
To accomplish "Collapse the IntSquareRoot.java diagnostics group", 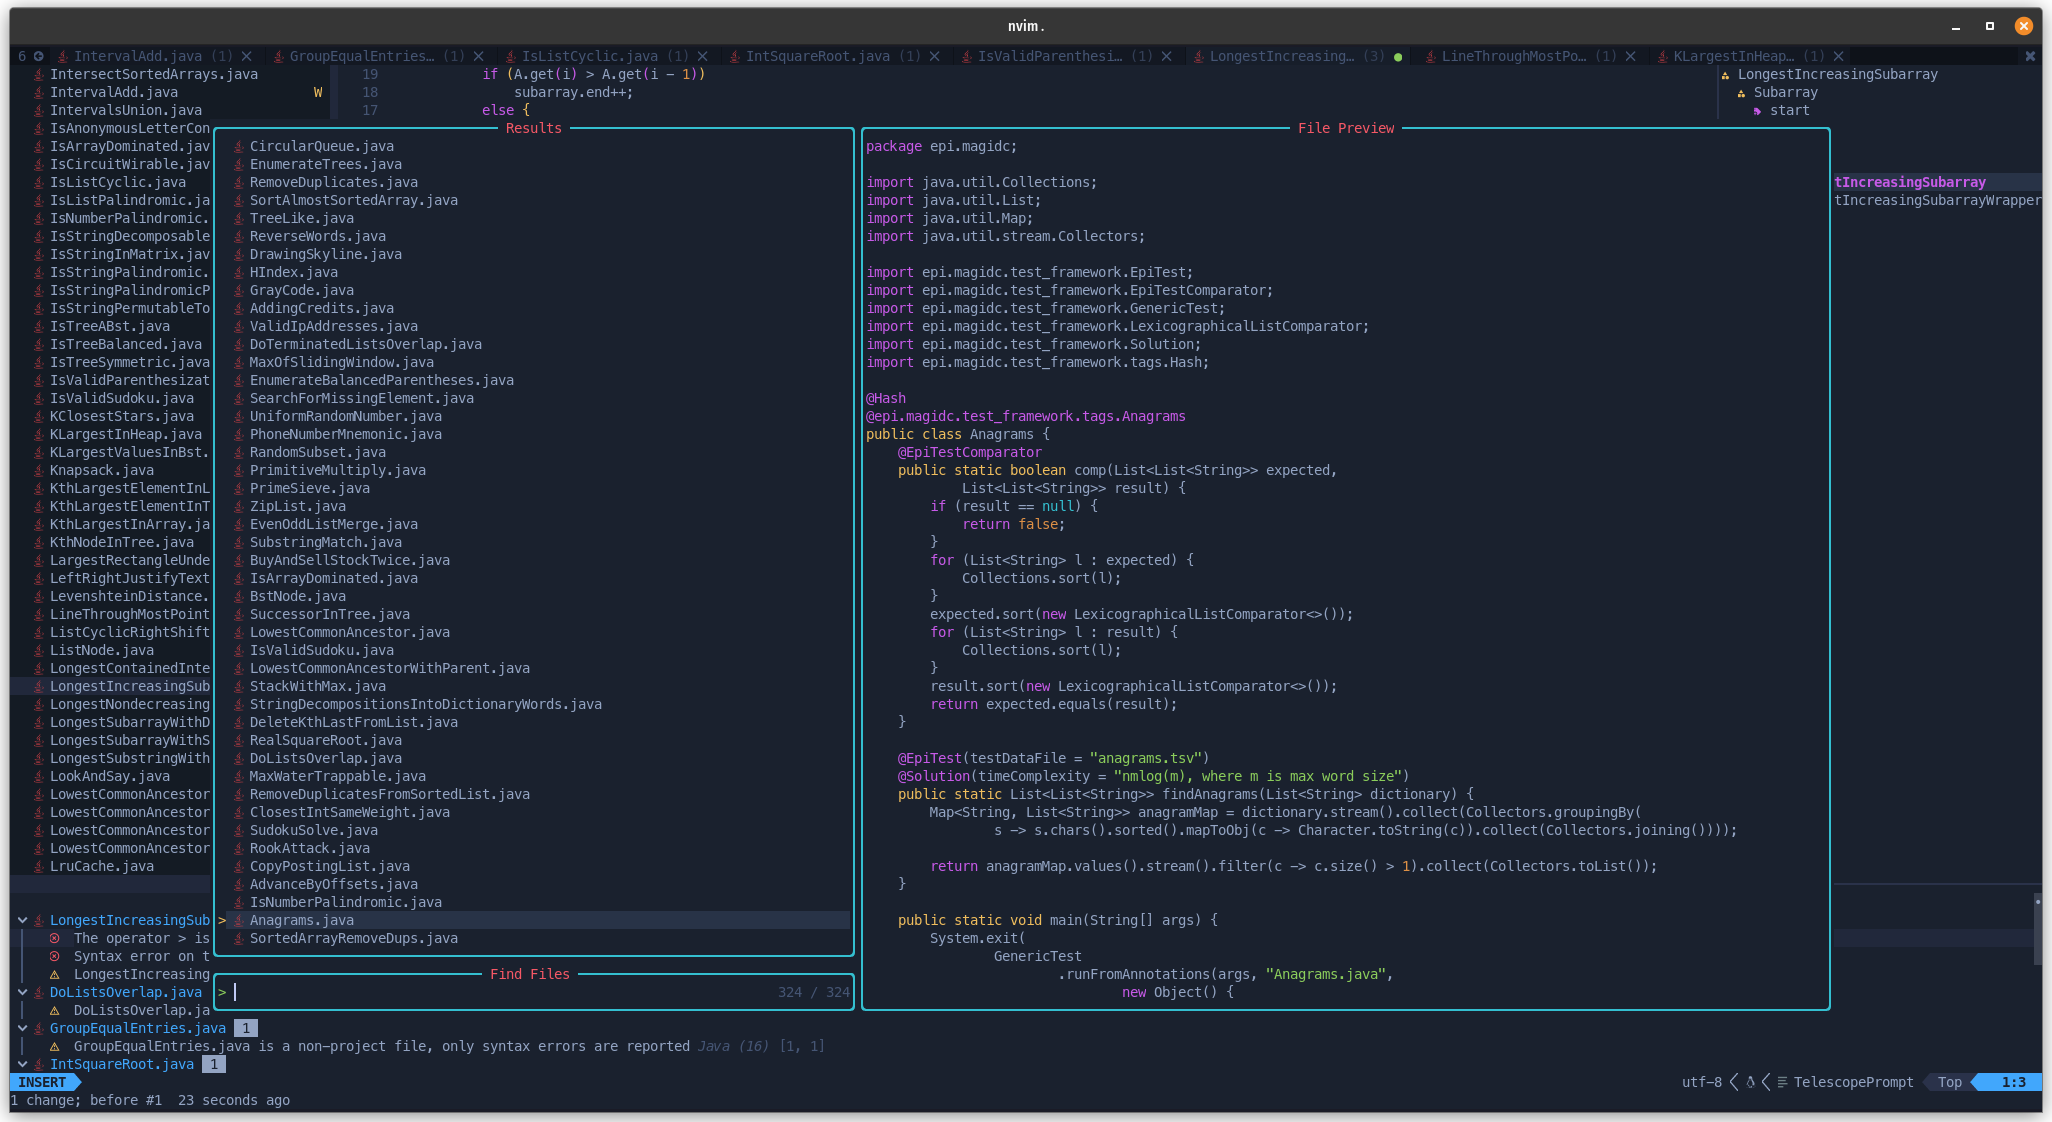I will click(22, 1064).
